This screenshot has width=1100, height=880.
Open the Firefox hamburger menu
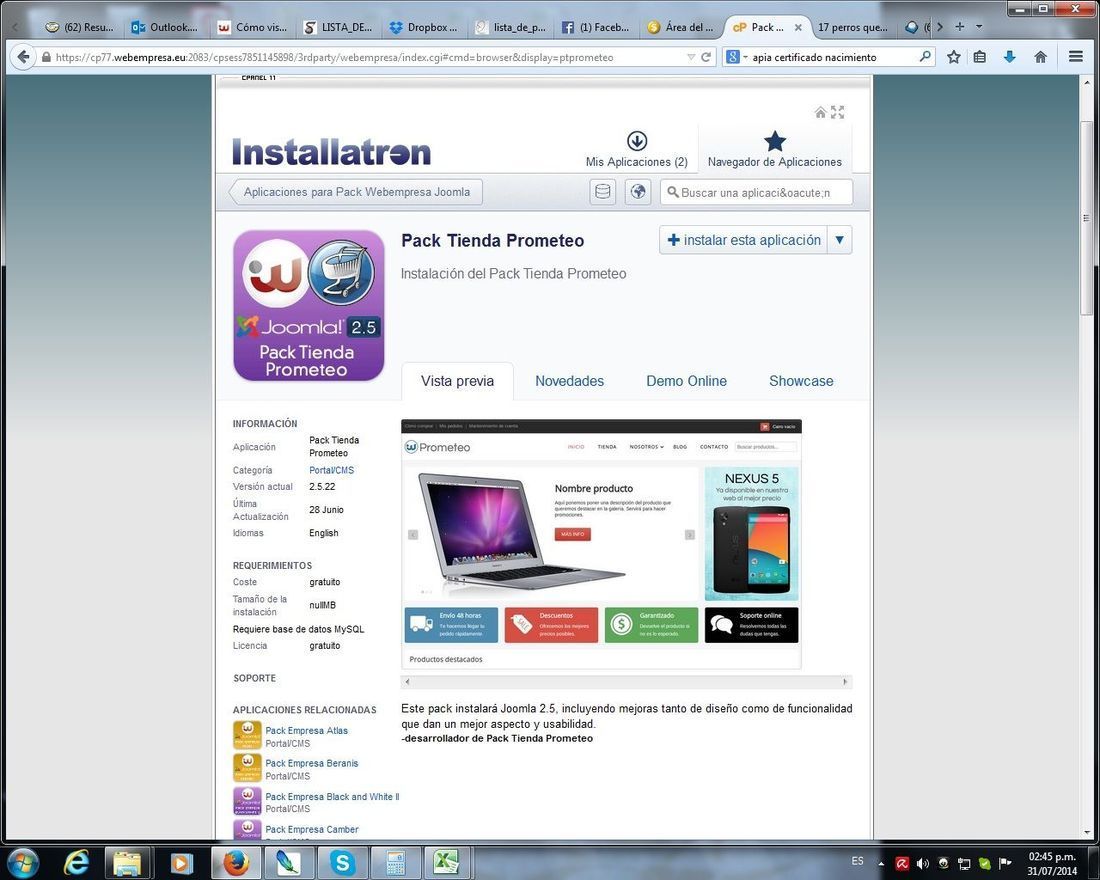pyautogui.click(x=1075, y=58)
